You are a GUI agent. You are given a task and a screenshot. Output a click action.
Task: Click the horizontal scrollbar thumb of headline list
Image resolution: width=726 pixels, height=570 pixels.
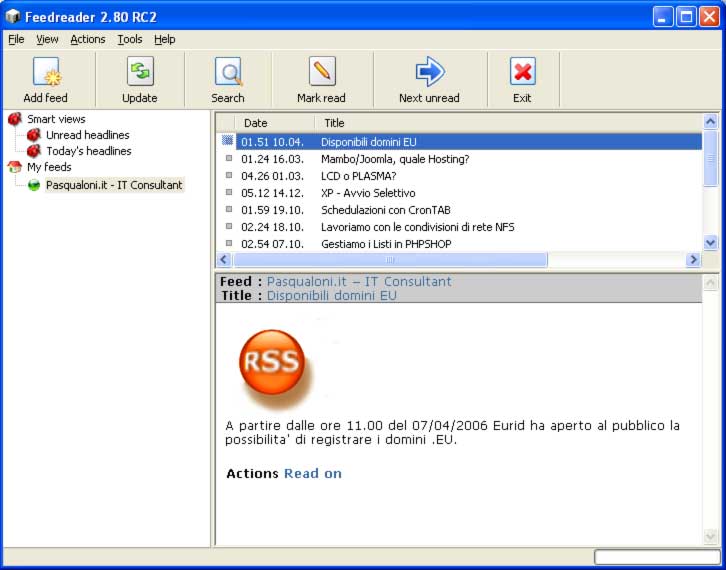click(390, 259)
